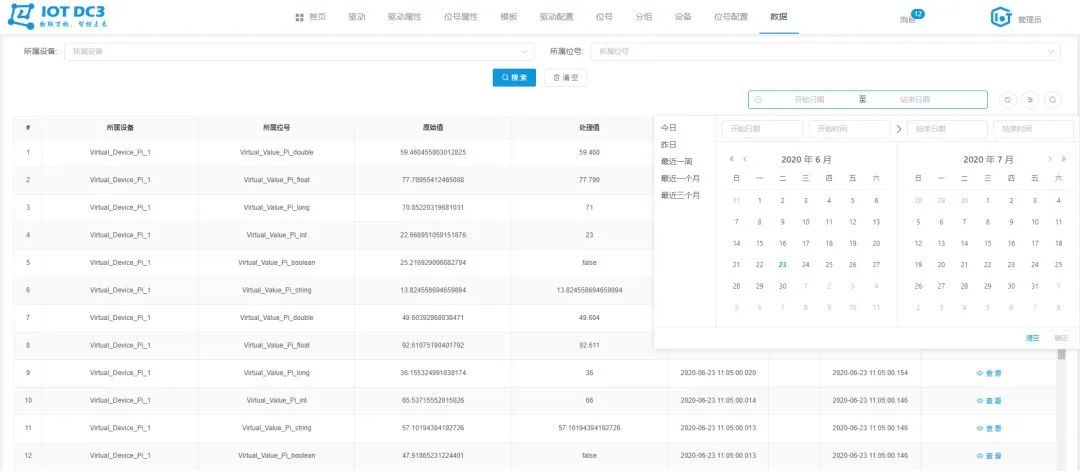Viewport: 1080px width, 471px height.
Task: Choose the 最近一周 shortcut
Action: pyautogui.click(x=676, y=162)
